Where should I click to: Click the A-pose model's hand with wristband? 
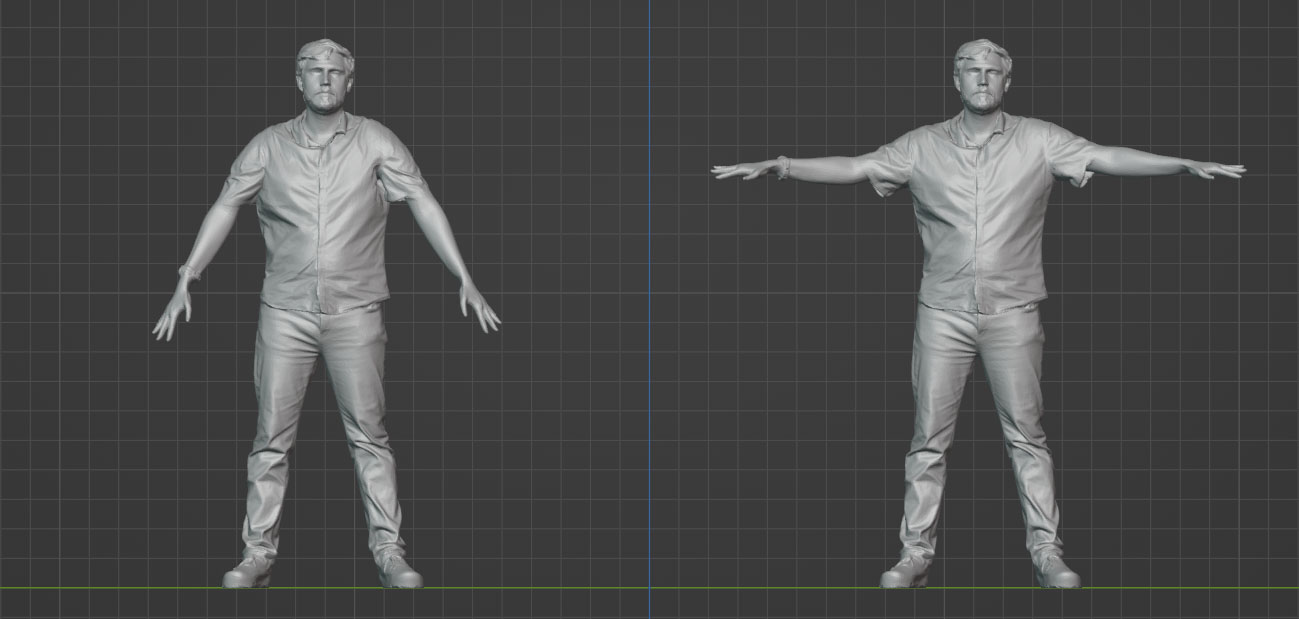[x=172, y=310]
